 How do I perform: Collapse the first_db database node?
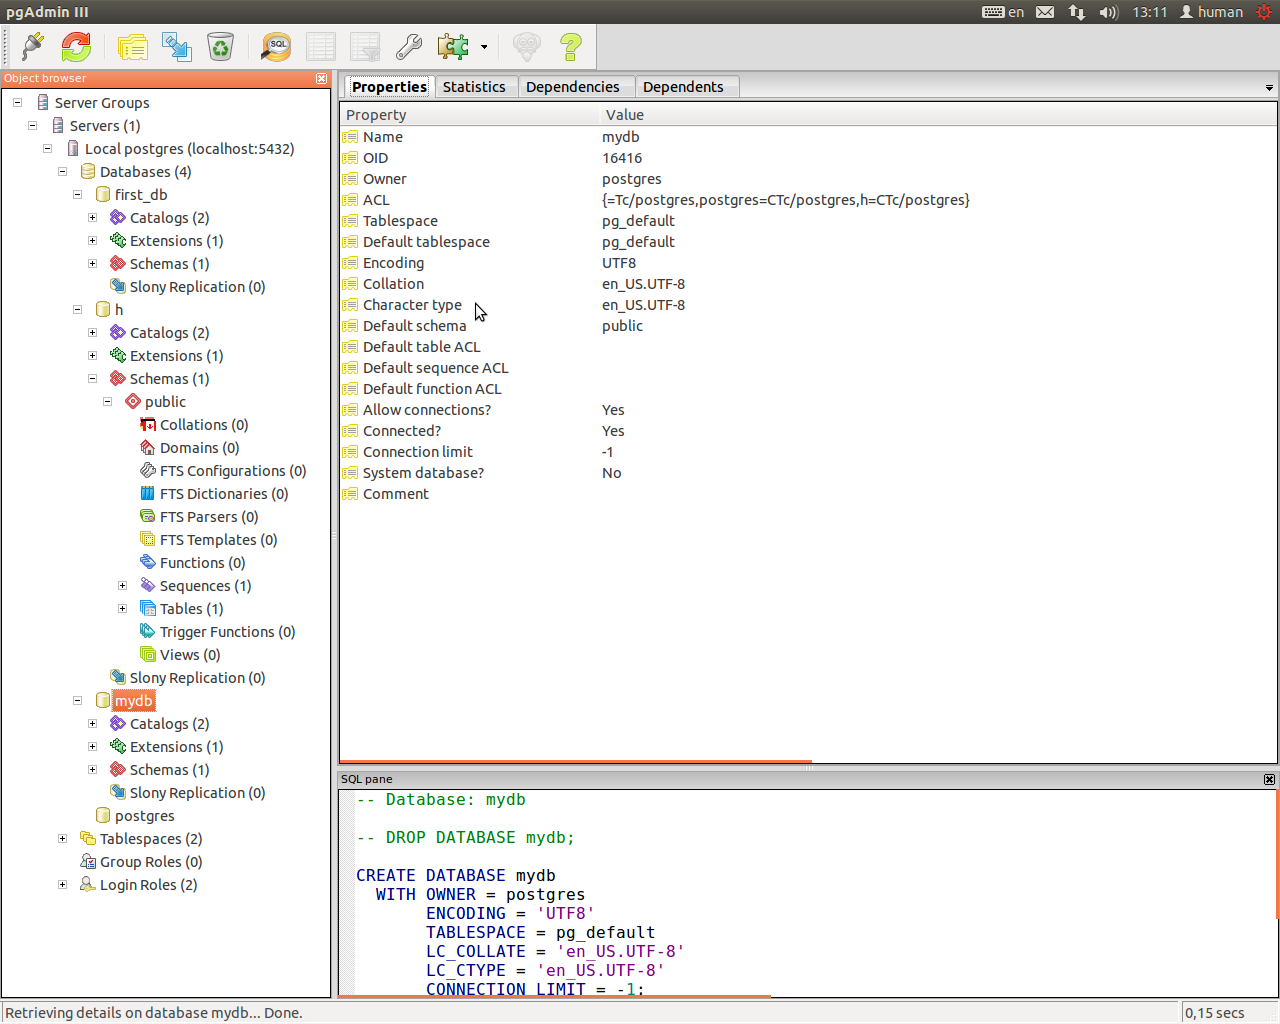coord(77,195)
